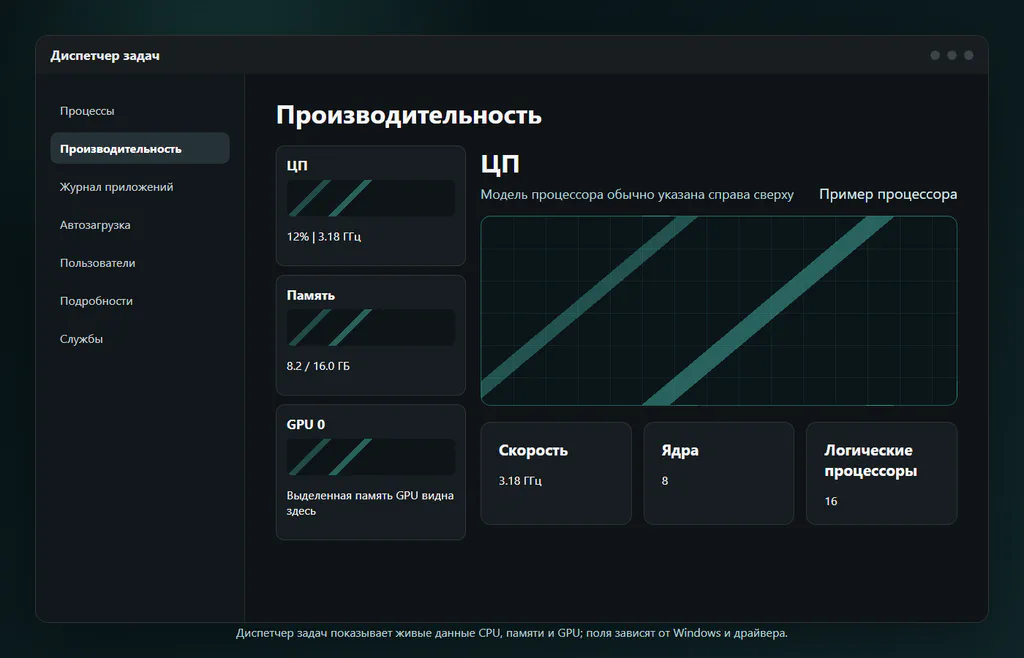
Task: Click the Память mini usage graph thumbnail
Action: coord(371,328)
